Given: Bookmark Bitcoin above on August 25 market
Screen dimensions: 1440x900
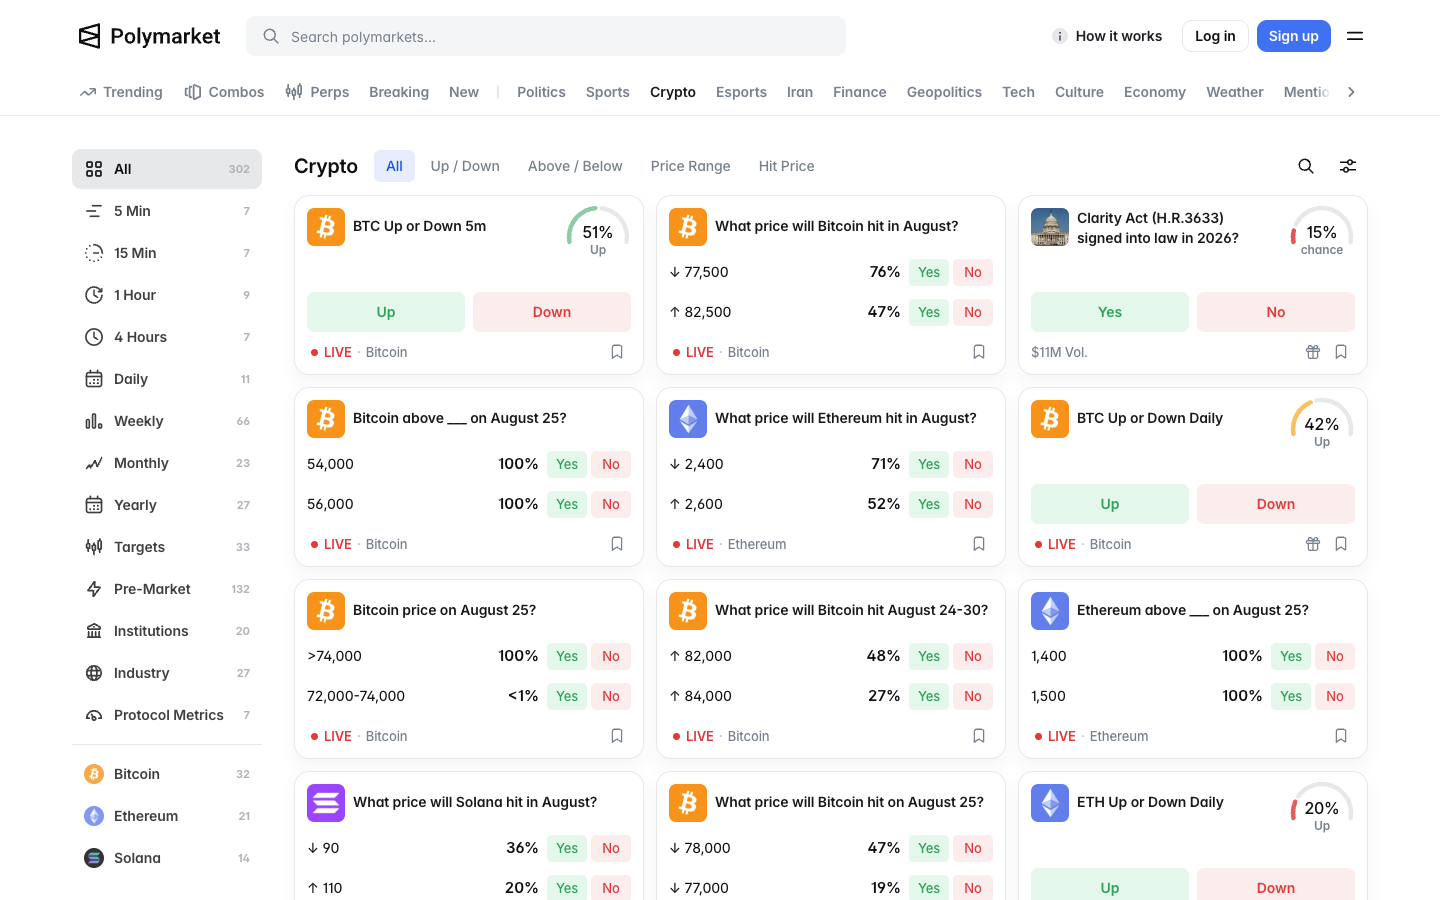Looking at the screenshot, I should 617,544.
